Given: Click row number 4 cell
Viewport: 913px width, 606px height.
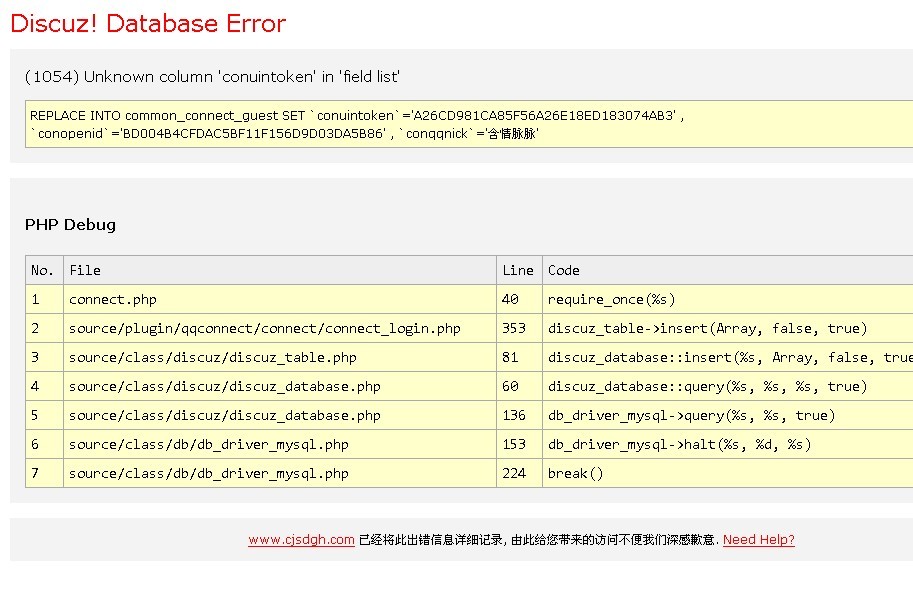Looking at the screenshot, I should coord(44,386).
